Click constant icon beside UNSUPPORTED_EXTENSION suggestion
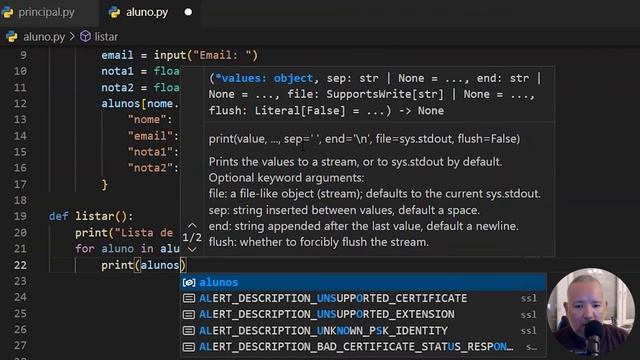Screen dimensions: 640x360 pyautogui.click(x=189, y=314)
